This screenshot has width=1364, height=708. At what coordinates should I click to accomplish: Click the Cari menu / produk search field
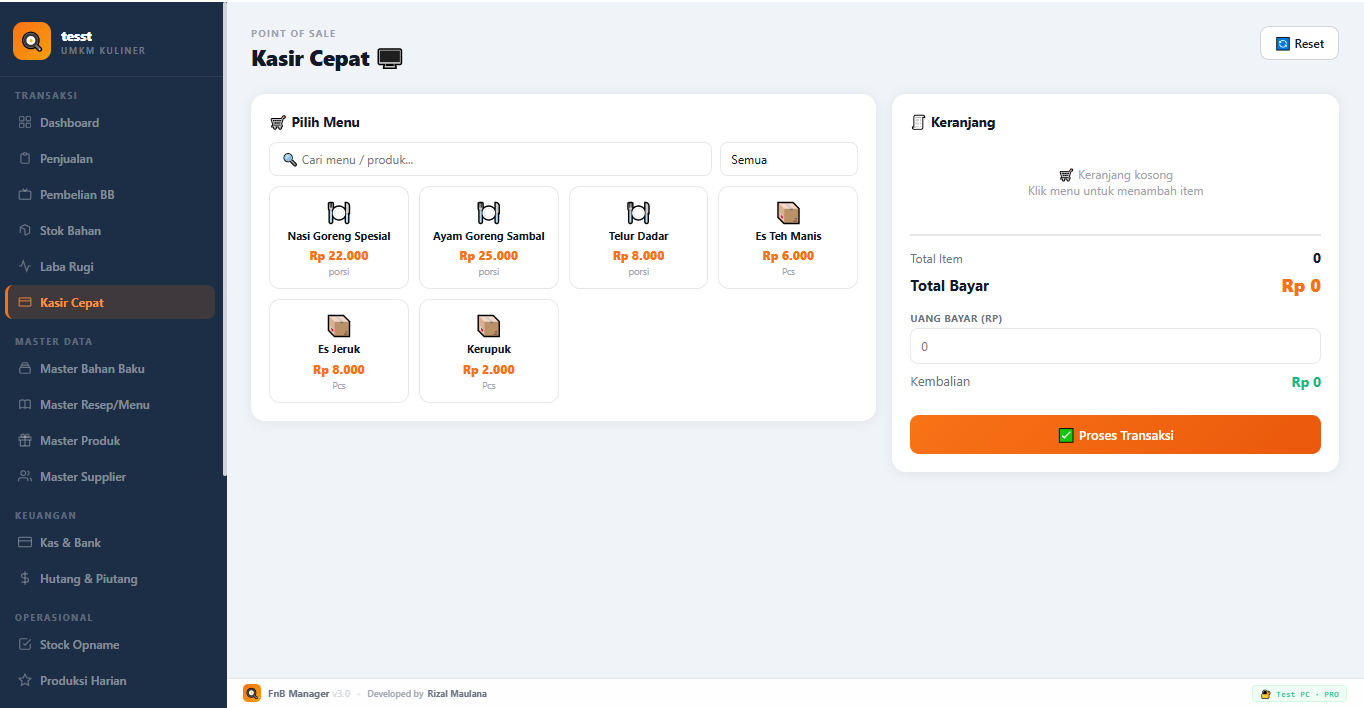[490, 159]
